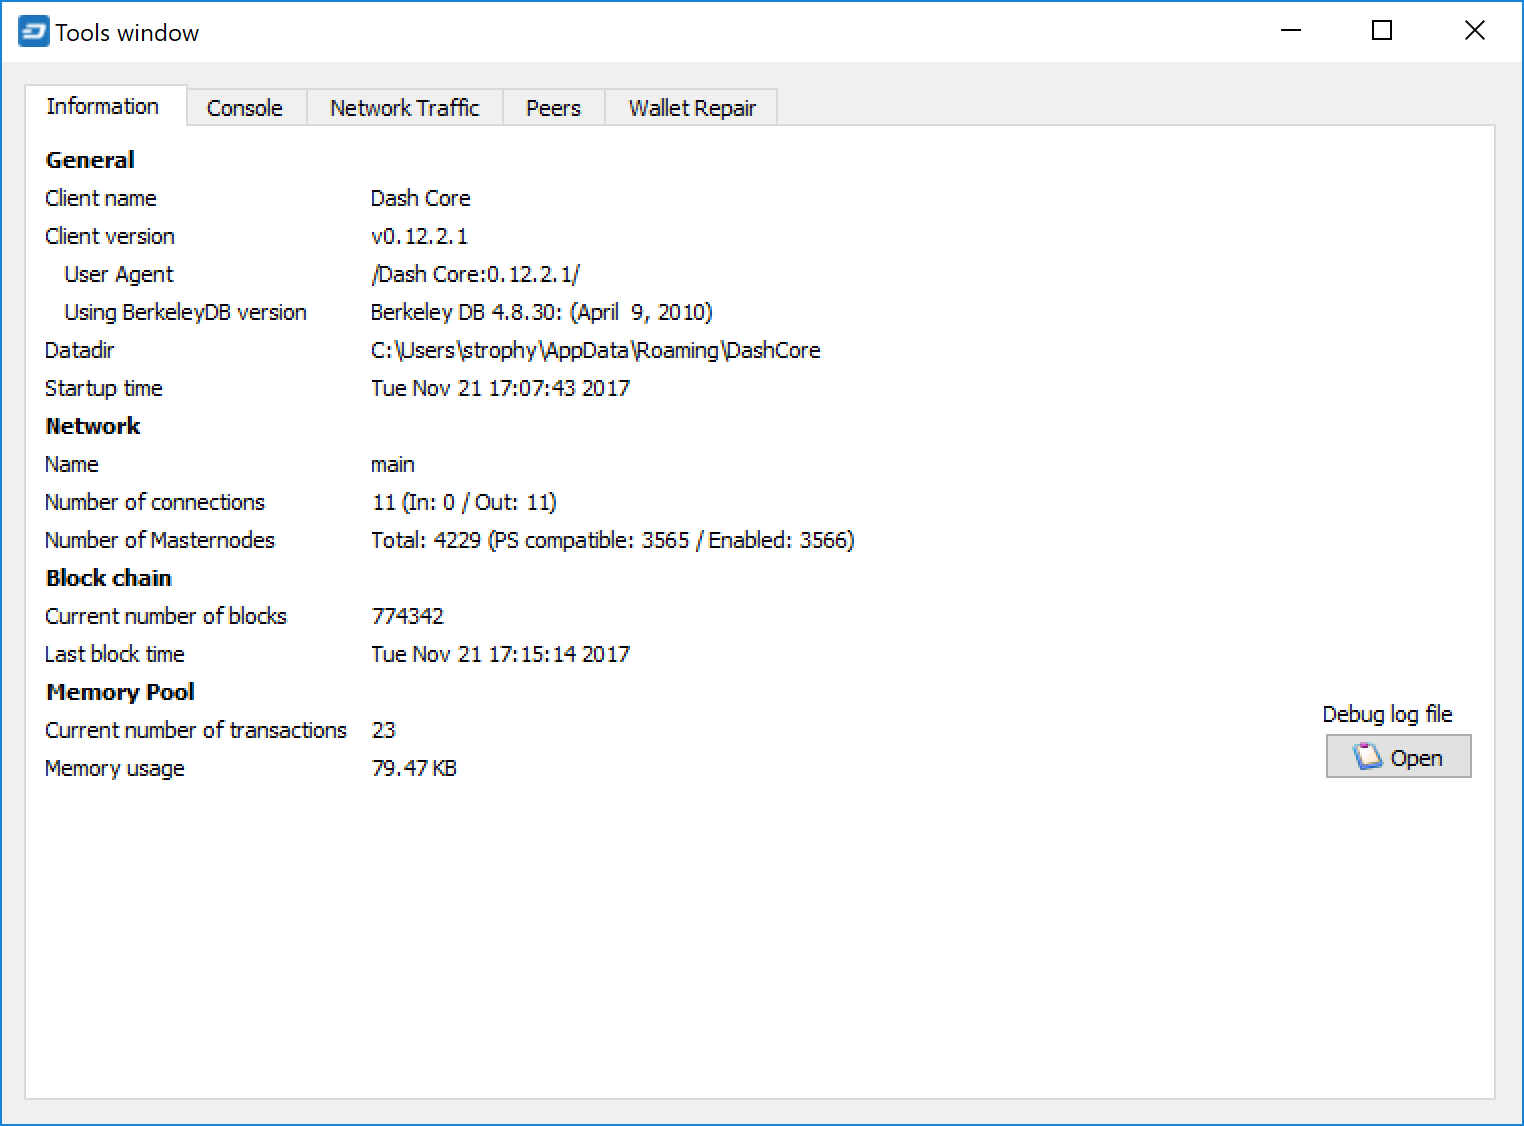1524x1126 pixels.
Task: Click the Berkeley DB 4.8.30 version text
Action: tap(541, 312)
